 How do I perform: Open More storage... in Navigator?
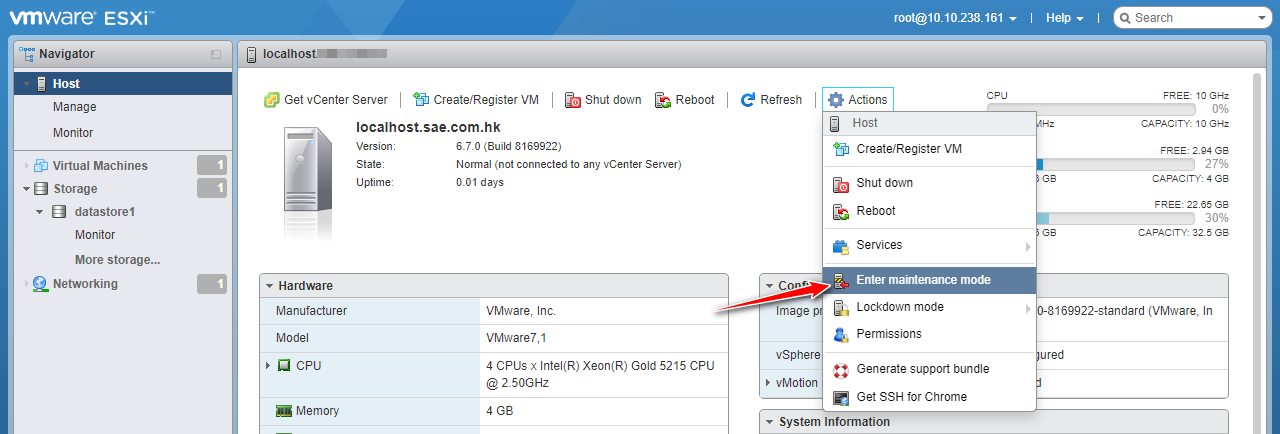click(x=117, y=260)
